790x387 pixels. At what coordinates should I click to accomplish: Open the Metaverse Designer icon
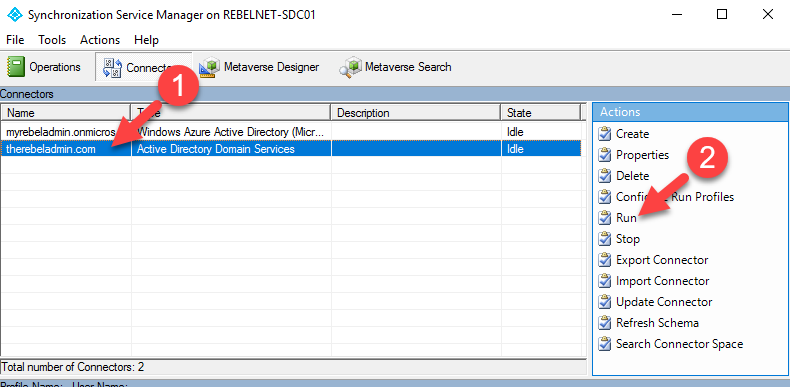tap(209, 68)
